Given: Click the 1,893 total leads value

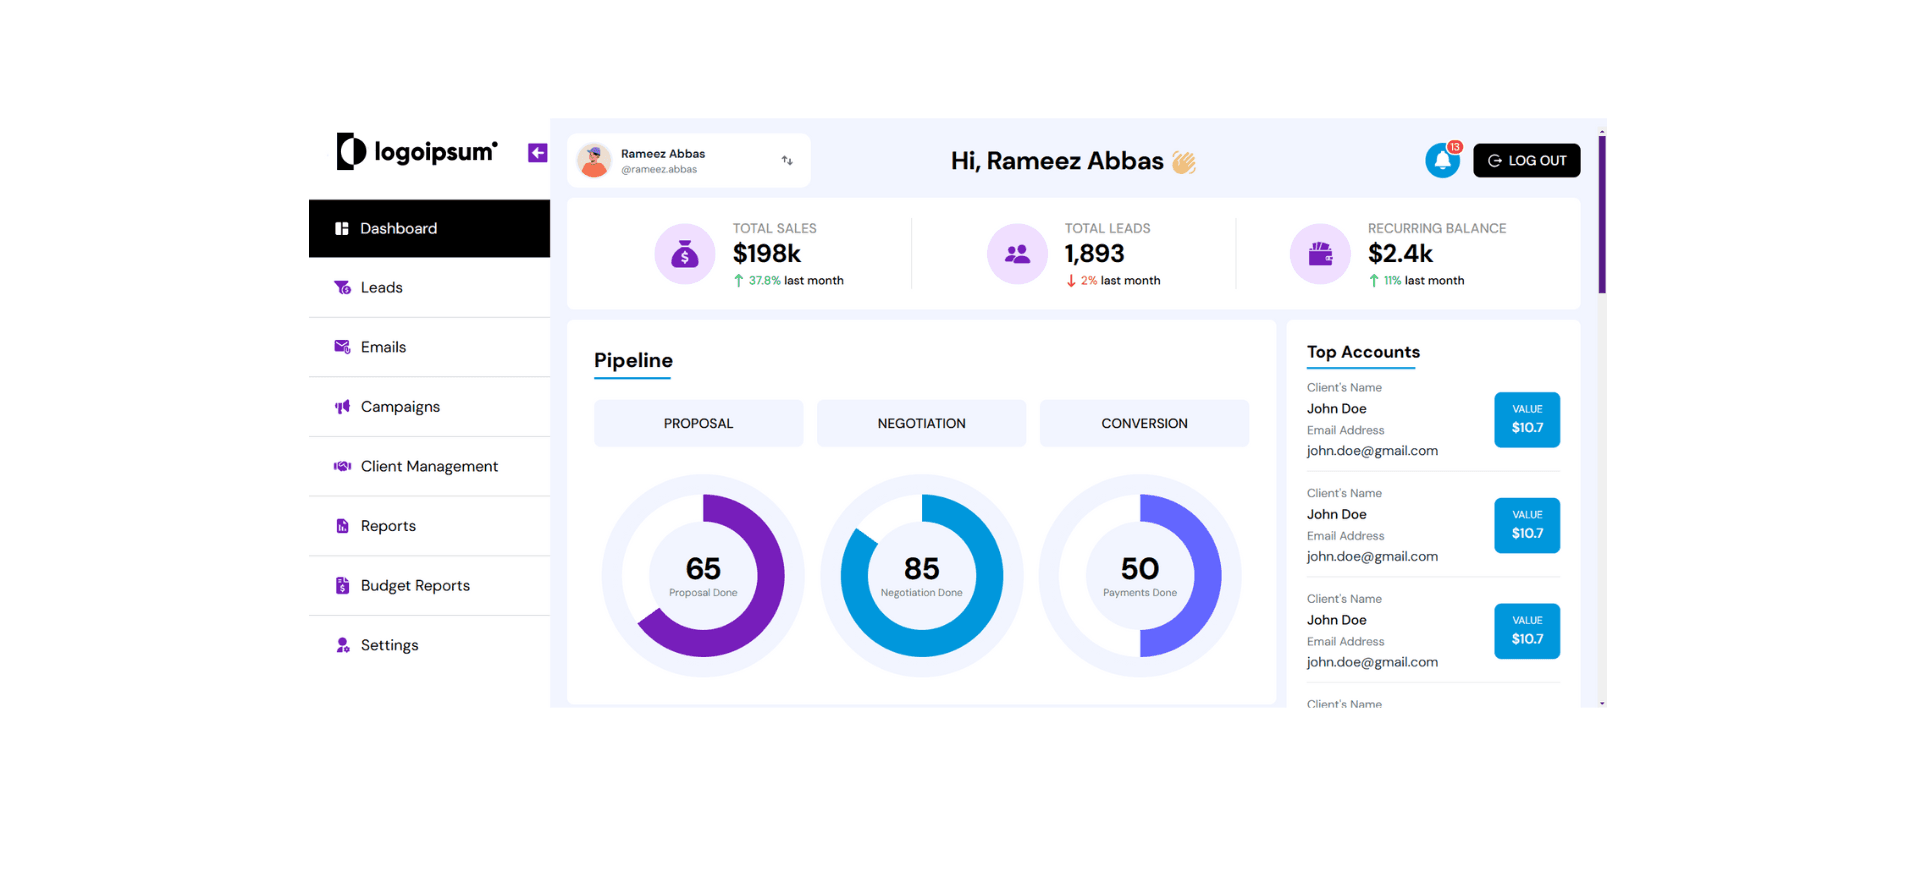Looking at the screenshot, I should [1094, 254].
